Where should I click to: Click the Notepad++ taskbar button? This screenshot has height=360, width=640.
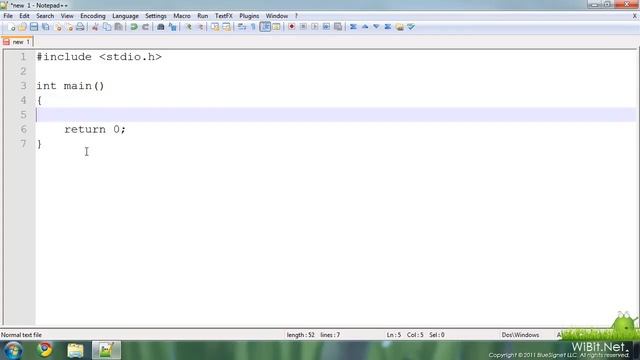(x=106, y=350)
